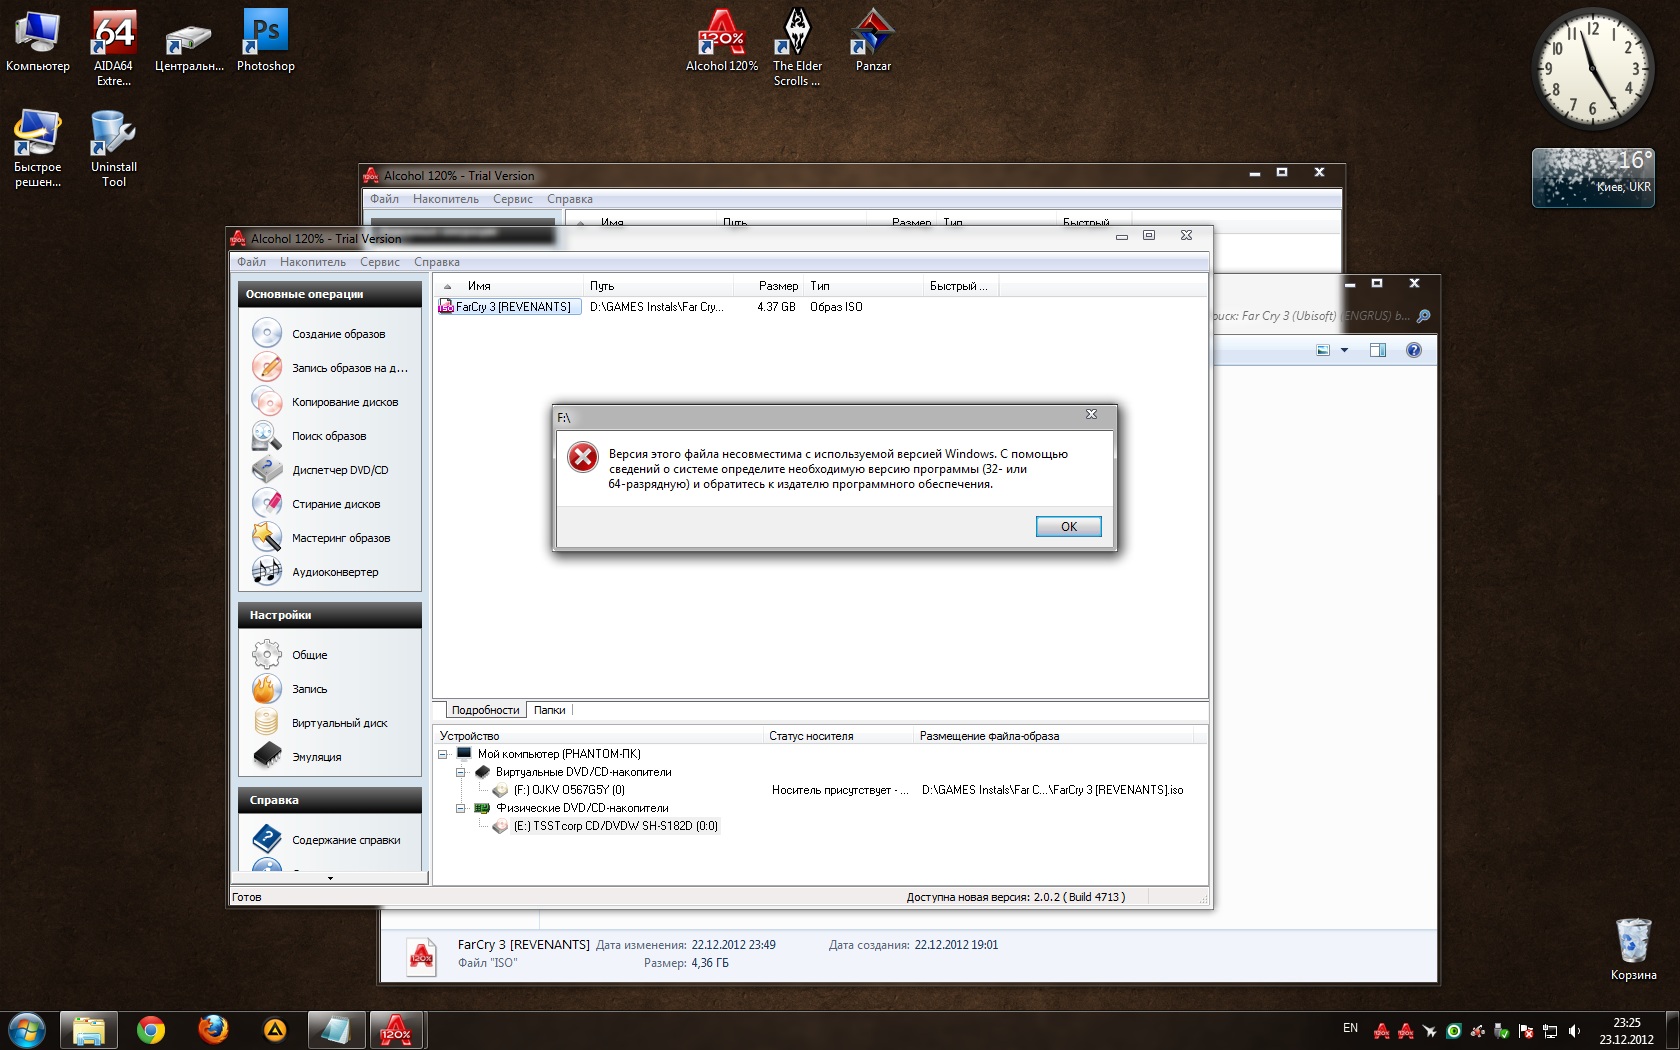Sort image list by Имя column

pos(509,286)
